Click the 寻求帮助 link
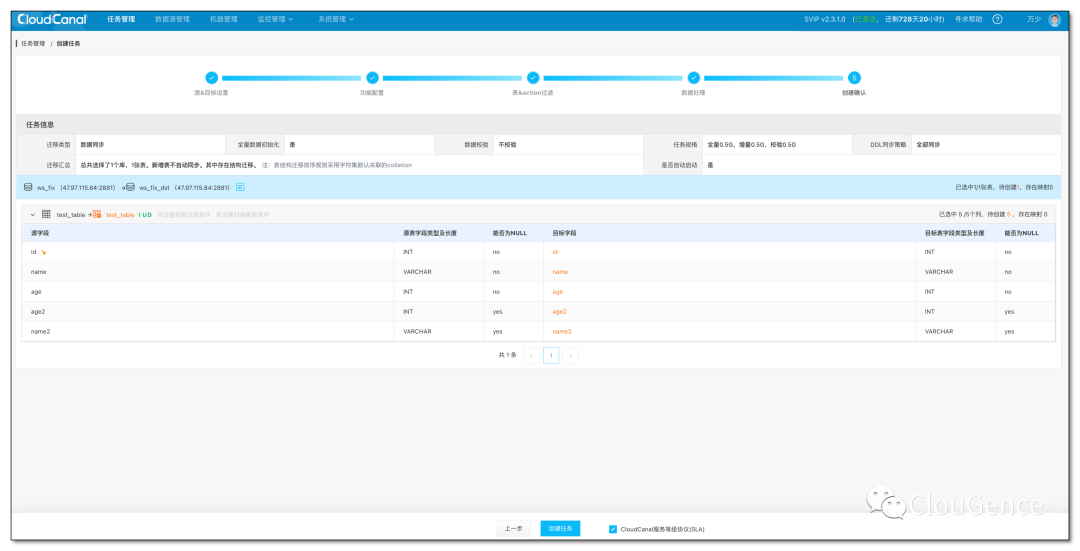Viewport: 1080px width, 551px height. pos(968,19)
